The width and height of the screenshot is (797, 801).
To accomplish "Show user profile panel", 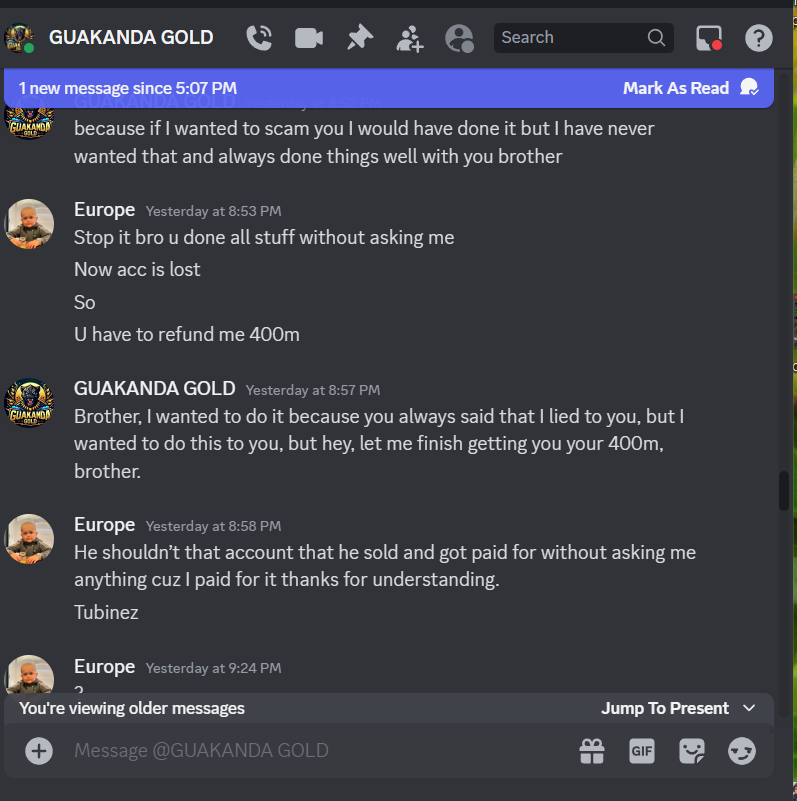I will [x=459, y=38].
